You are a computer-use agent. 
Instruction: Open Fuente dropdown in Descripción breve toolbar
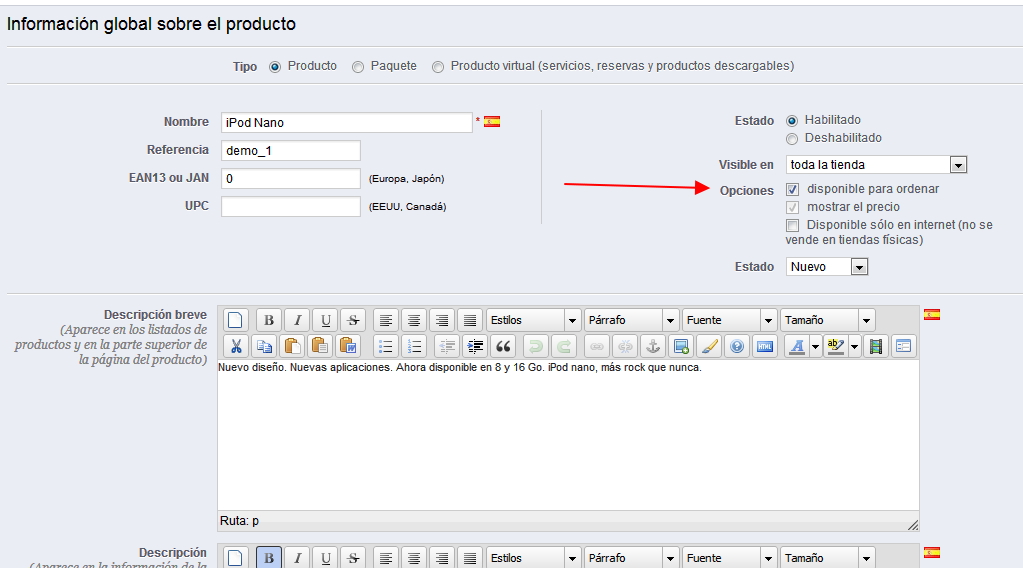(729, 320)
